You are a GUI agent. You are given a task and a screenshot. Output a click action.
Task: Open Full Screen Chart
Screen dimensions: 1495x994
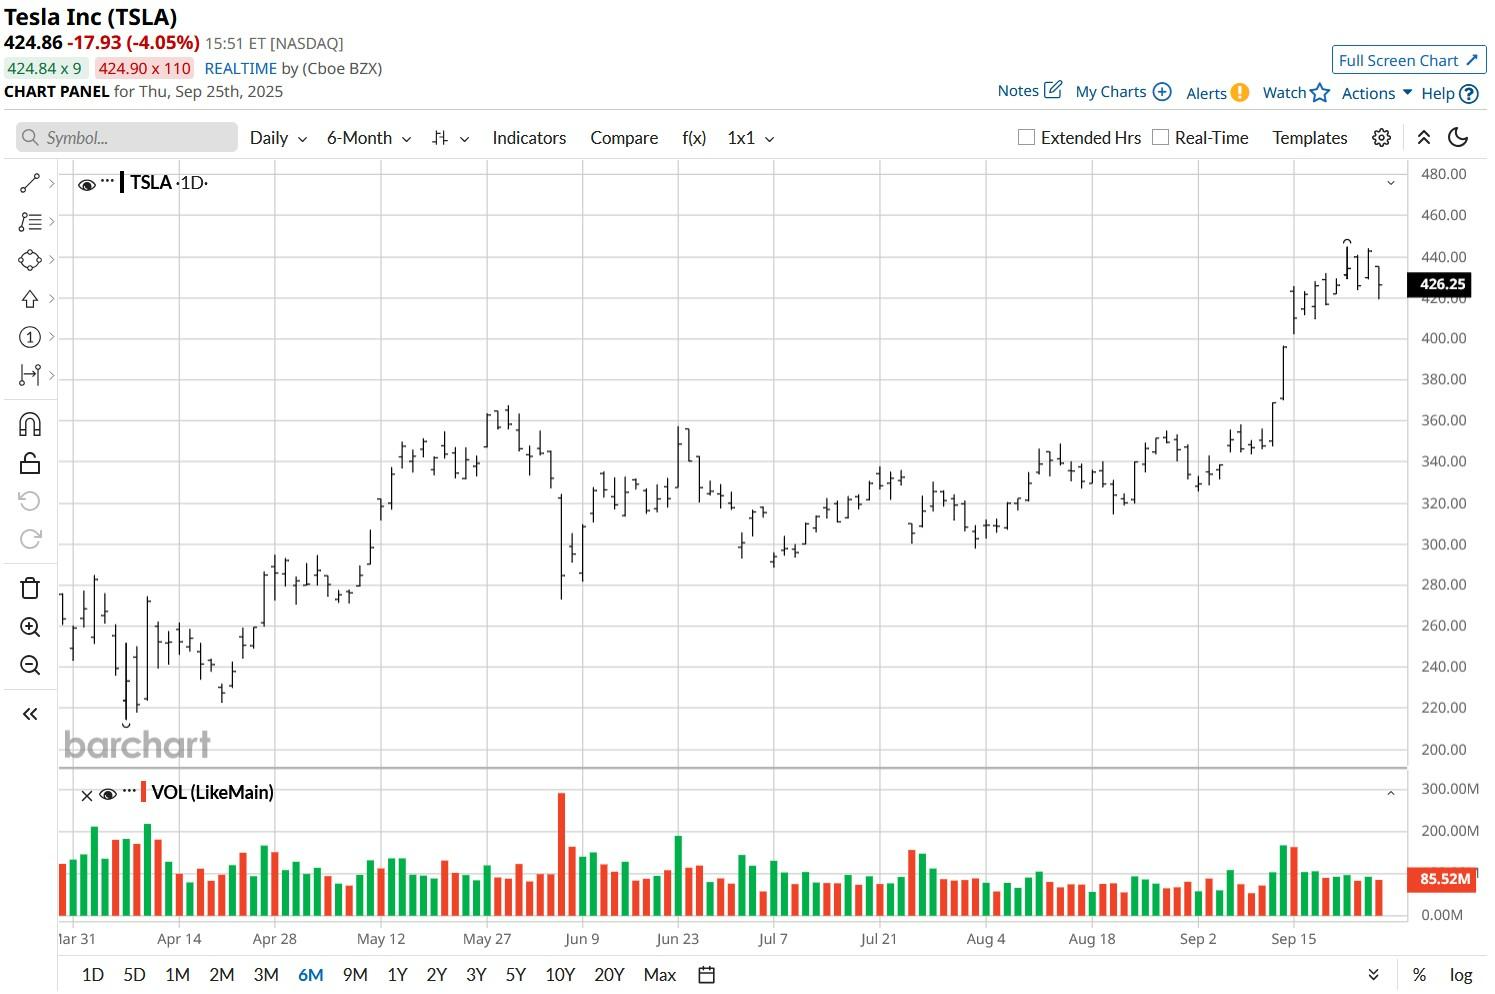tap(1409, 60)
